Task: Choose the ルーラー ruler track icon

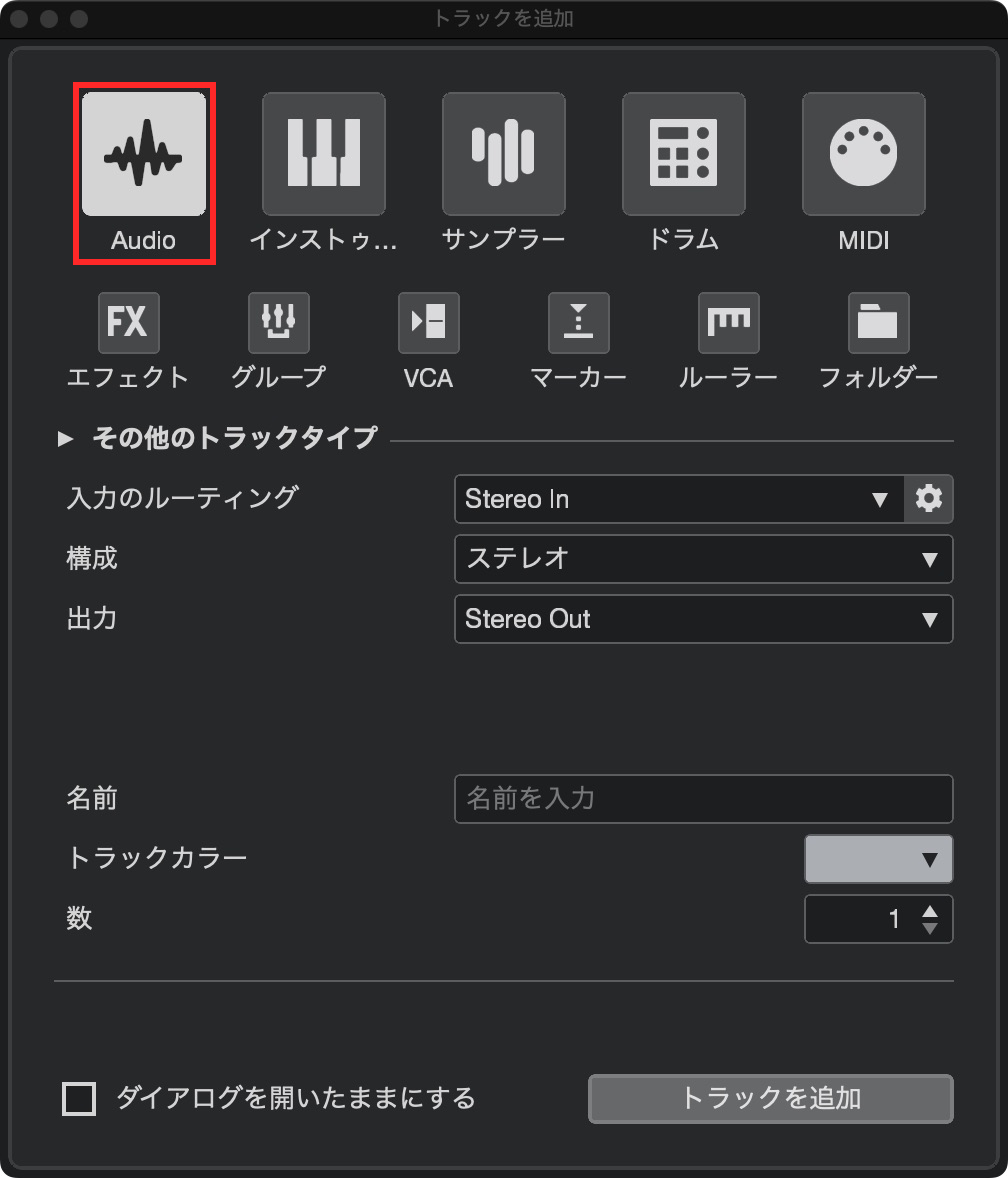Action: coord(729,323)
